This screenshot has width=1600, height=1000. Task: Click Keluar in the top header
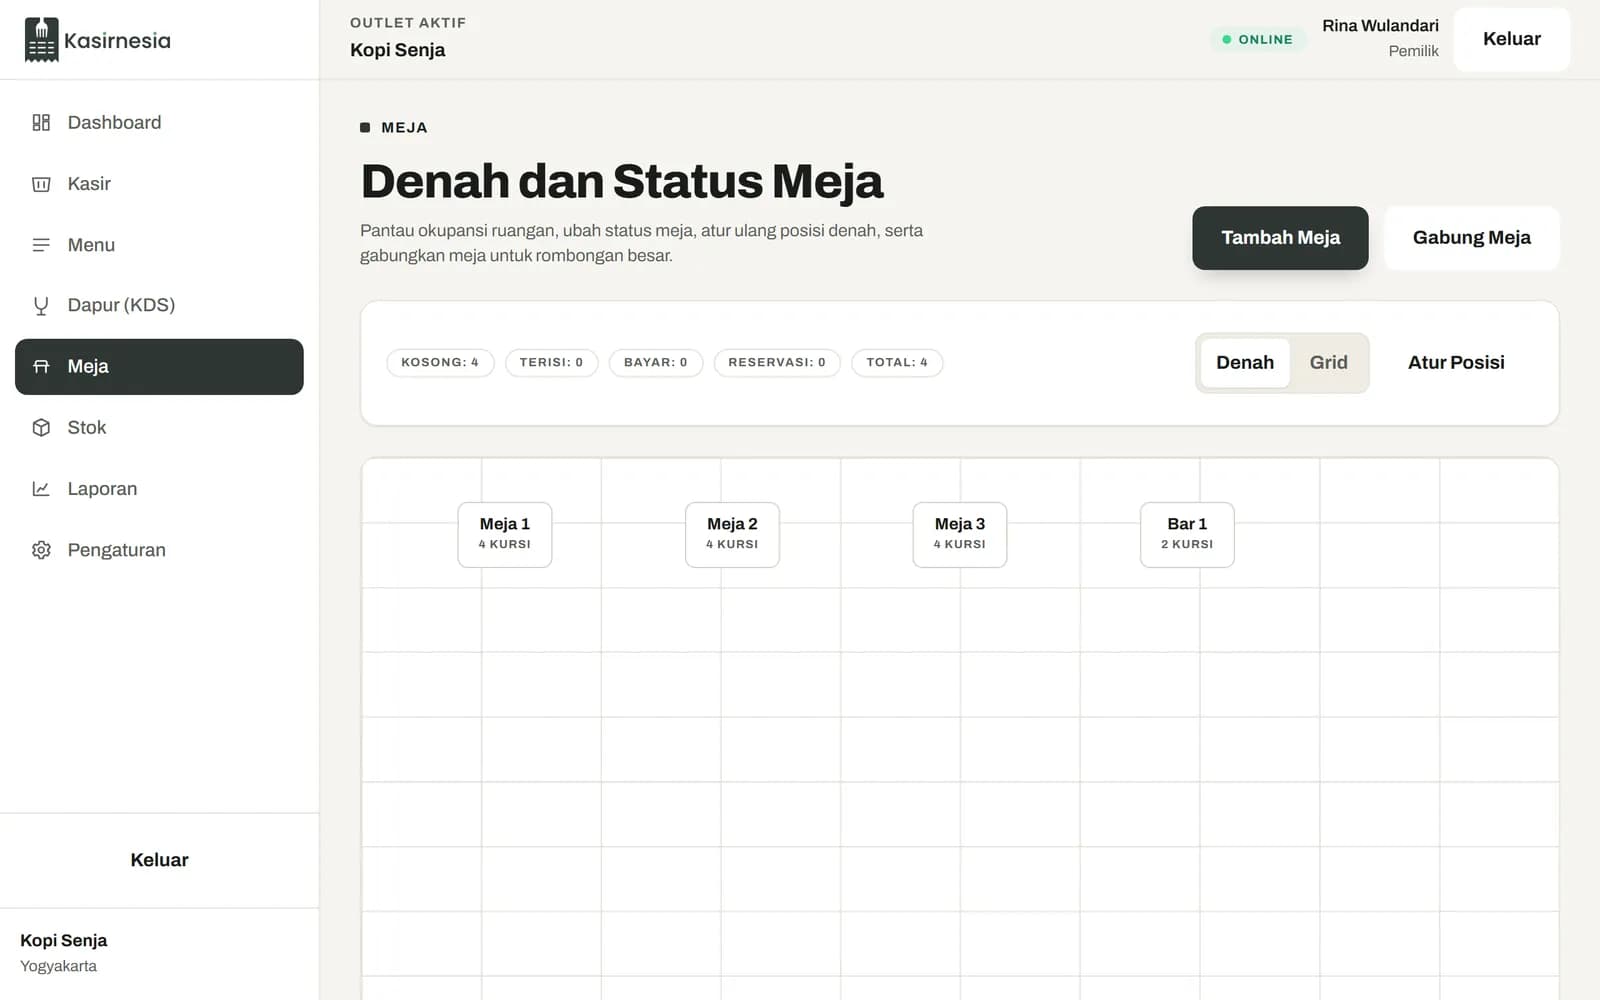pos(1511,39)
